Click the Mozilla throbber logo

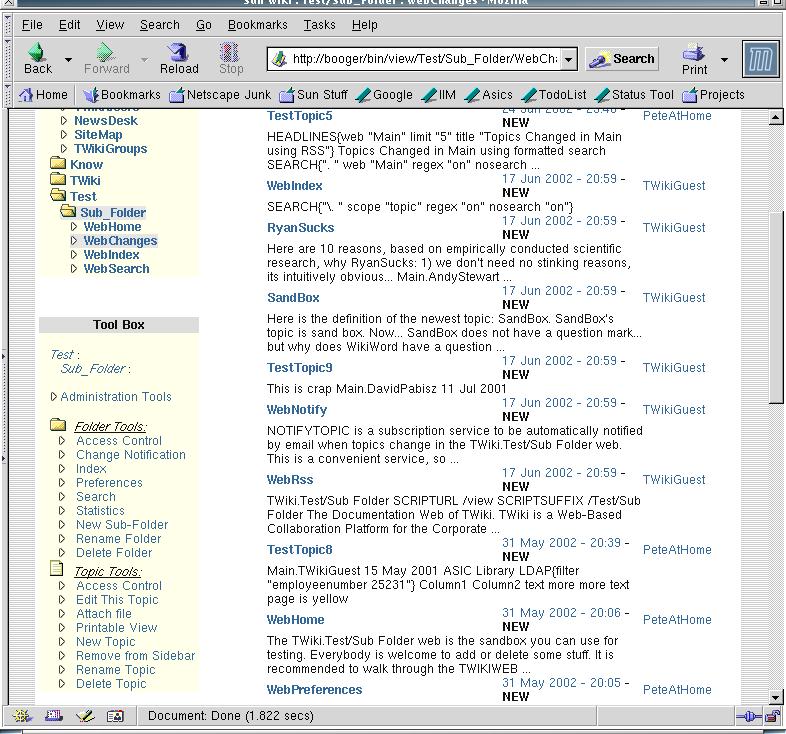760,60
